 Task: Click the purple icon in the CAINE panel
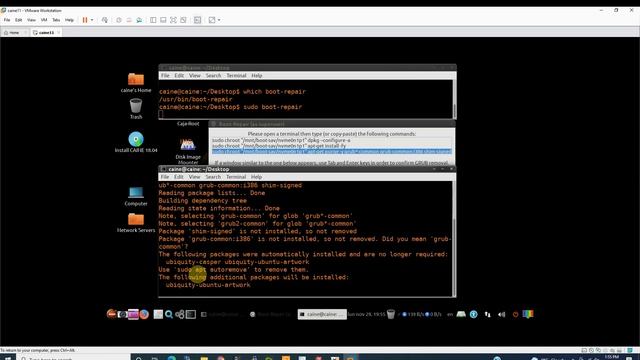click(x=133, y=314)
